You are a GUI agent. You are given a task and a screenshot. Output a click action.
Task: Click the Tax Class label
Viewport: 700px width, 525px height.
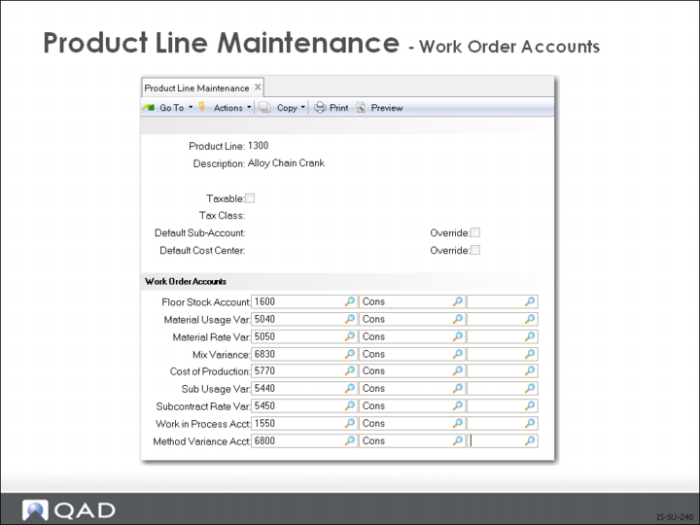pos(222,215)
